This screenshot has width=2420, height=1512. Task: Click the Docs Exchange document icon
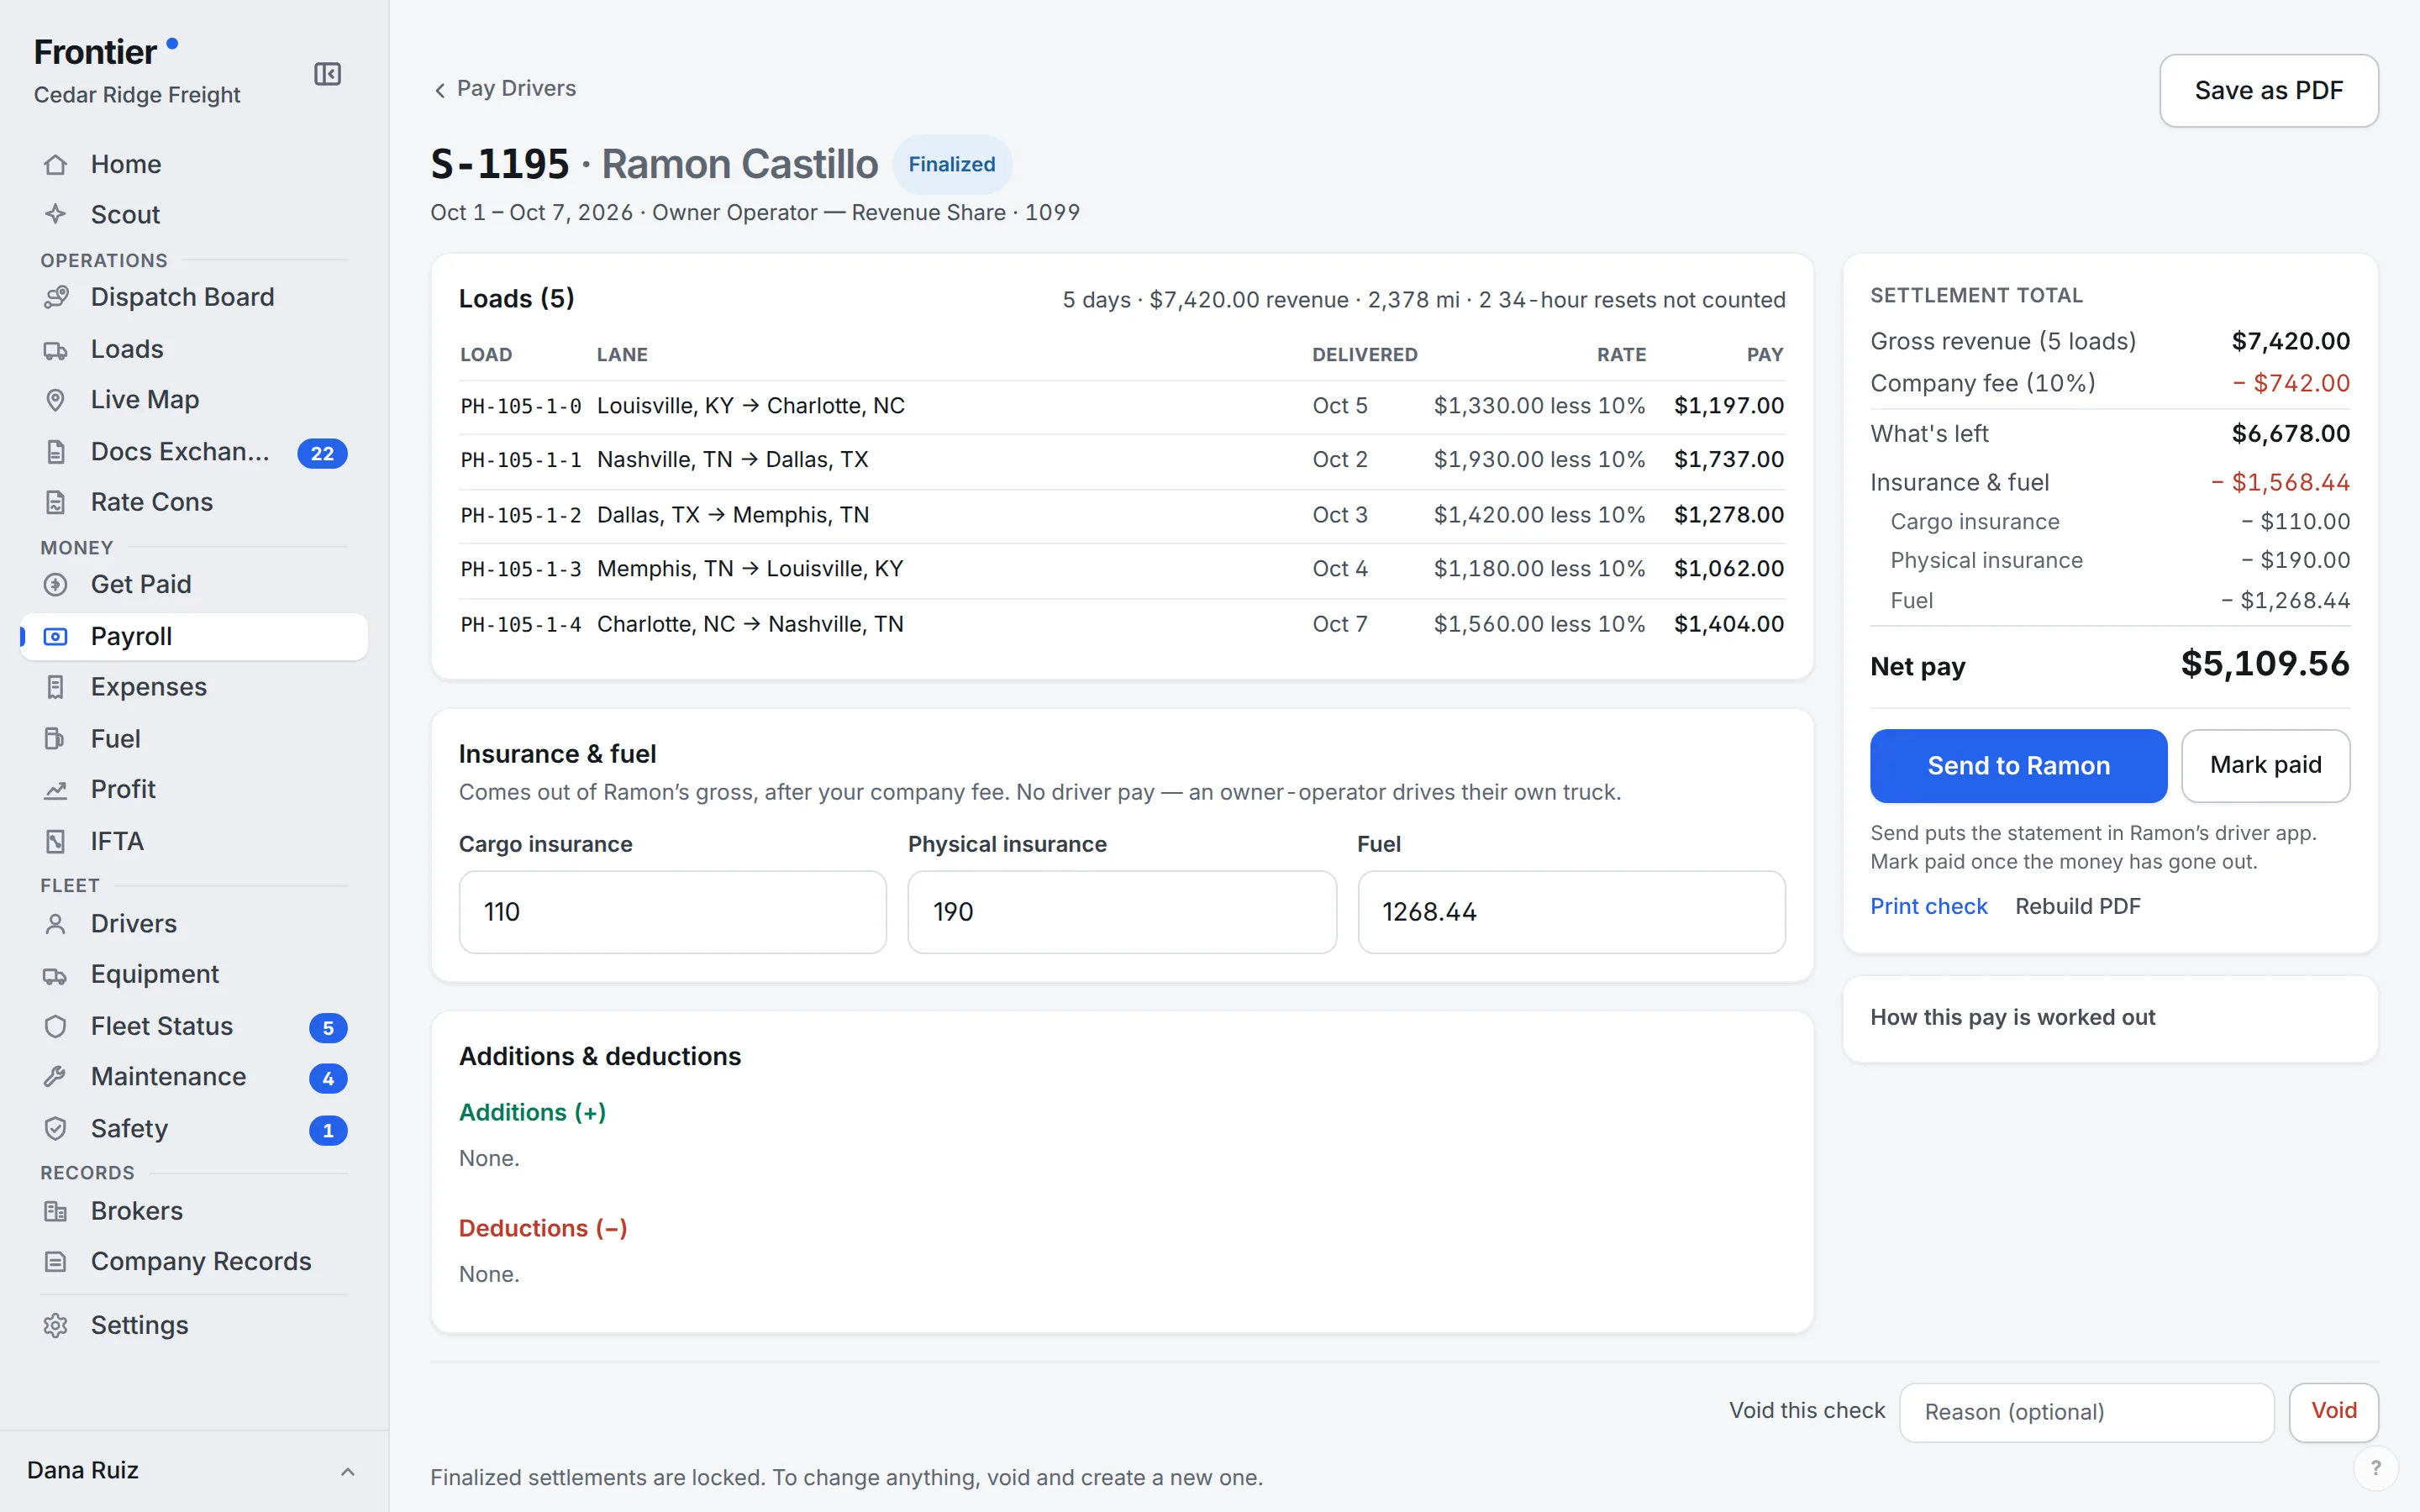[x=56, y=452]
